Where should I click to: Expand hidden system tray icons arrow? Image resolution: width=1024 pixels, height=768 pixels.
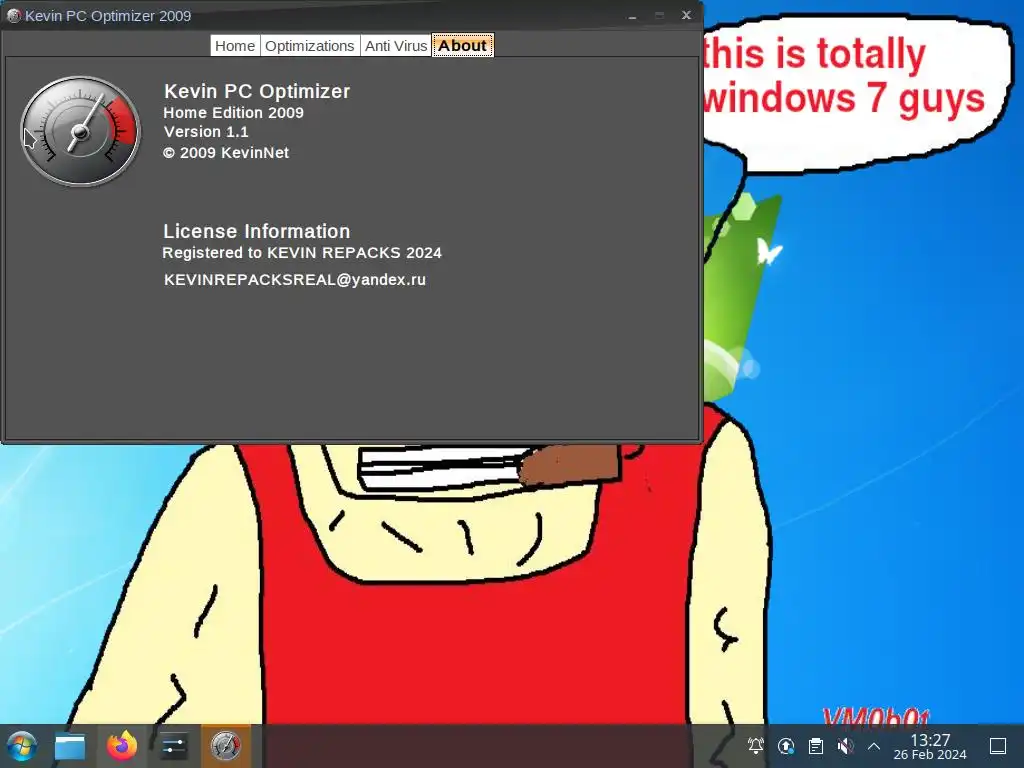point(874,746)
